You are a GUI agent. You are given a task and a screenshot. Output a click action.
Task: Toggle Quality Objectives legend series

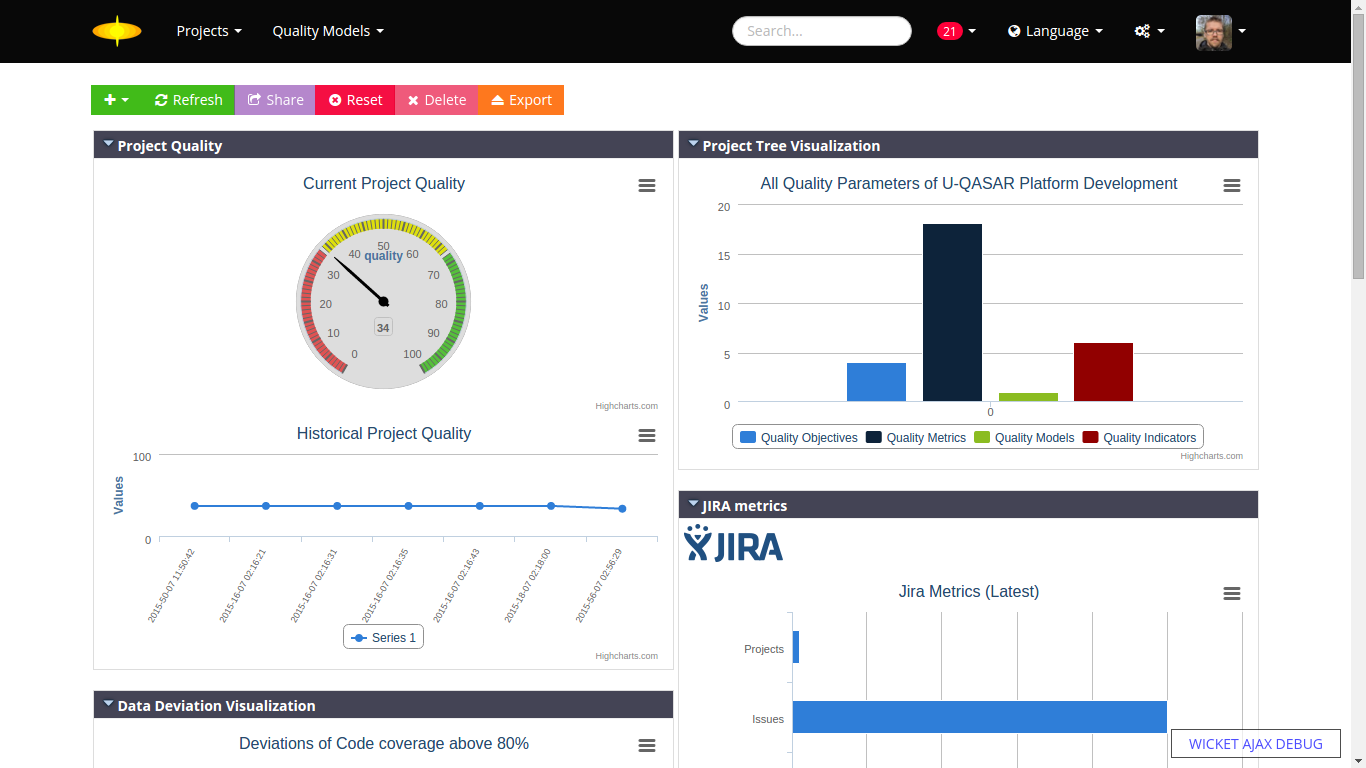coord(798,437)
